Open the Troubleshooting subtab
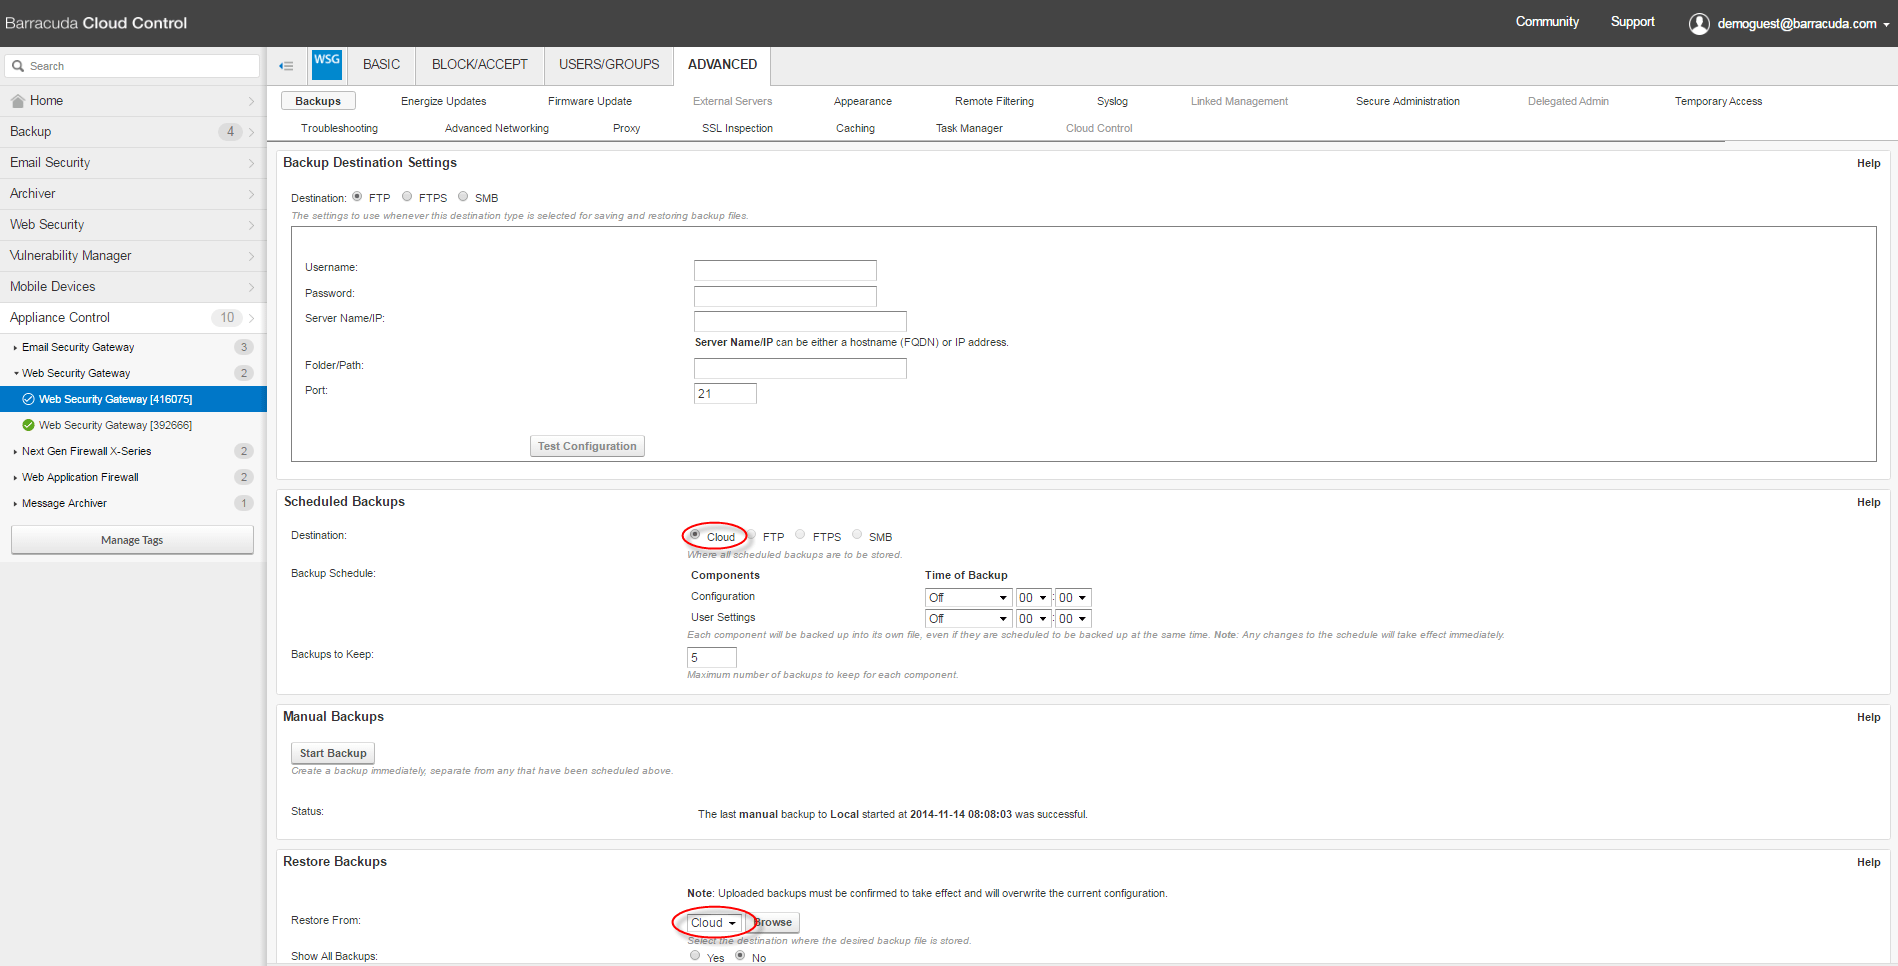 [x=339, y=128]
